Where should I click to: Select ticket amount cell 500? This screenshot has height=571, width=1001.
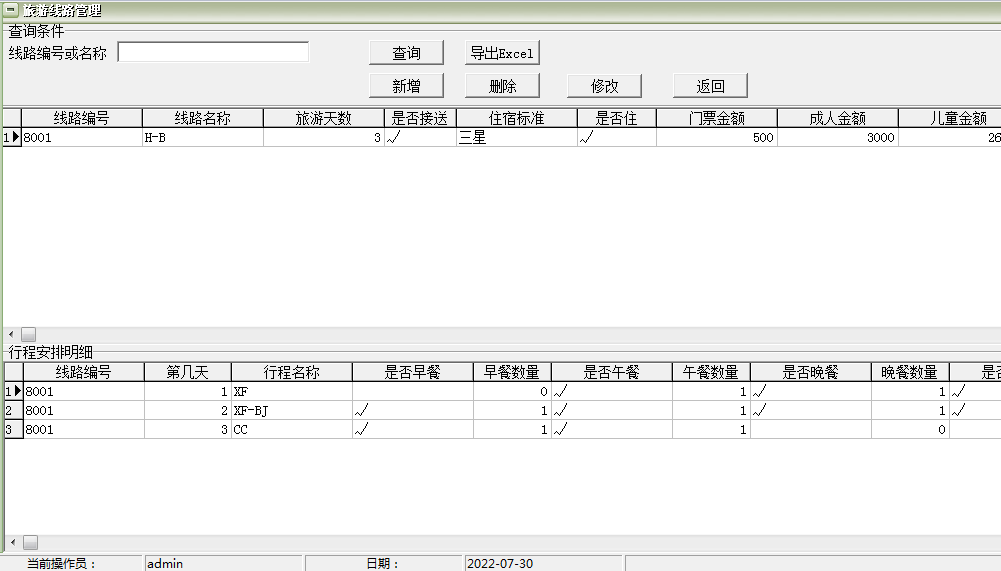(x=717, y=137)
